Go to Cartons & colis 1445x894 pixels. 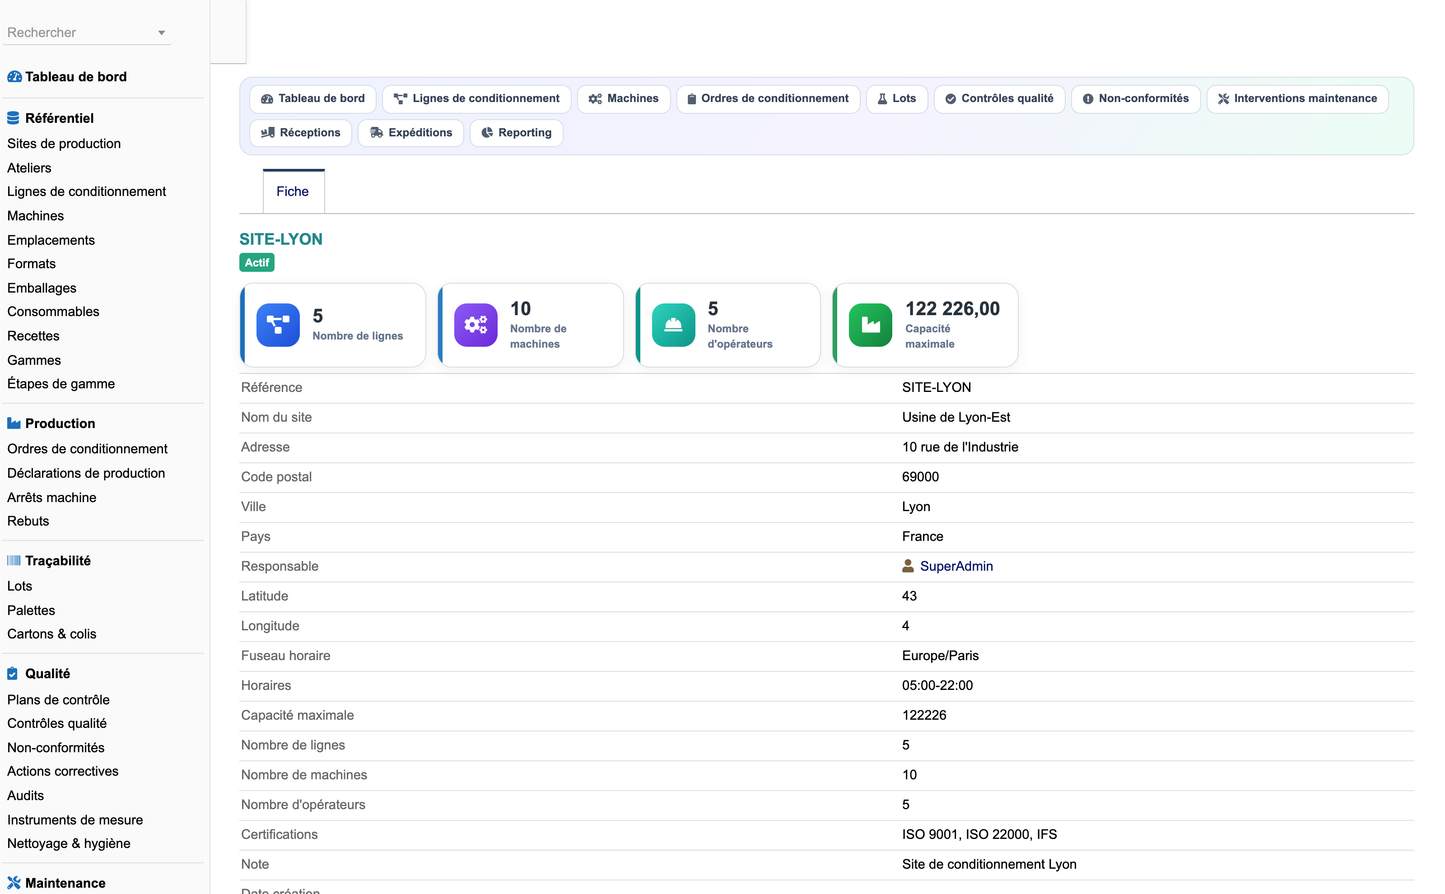pyautogui.click(x=52, y=634)
